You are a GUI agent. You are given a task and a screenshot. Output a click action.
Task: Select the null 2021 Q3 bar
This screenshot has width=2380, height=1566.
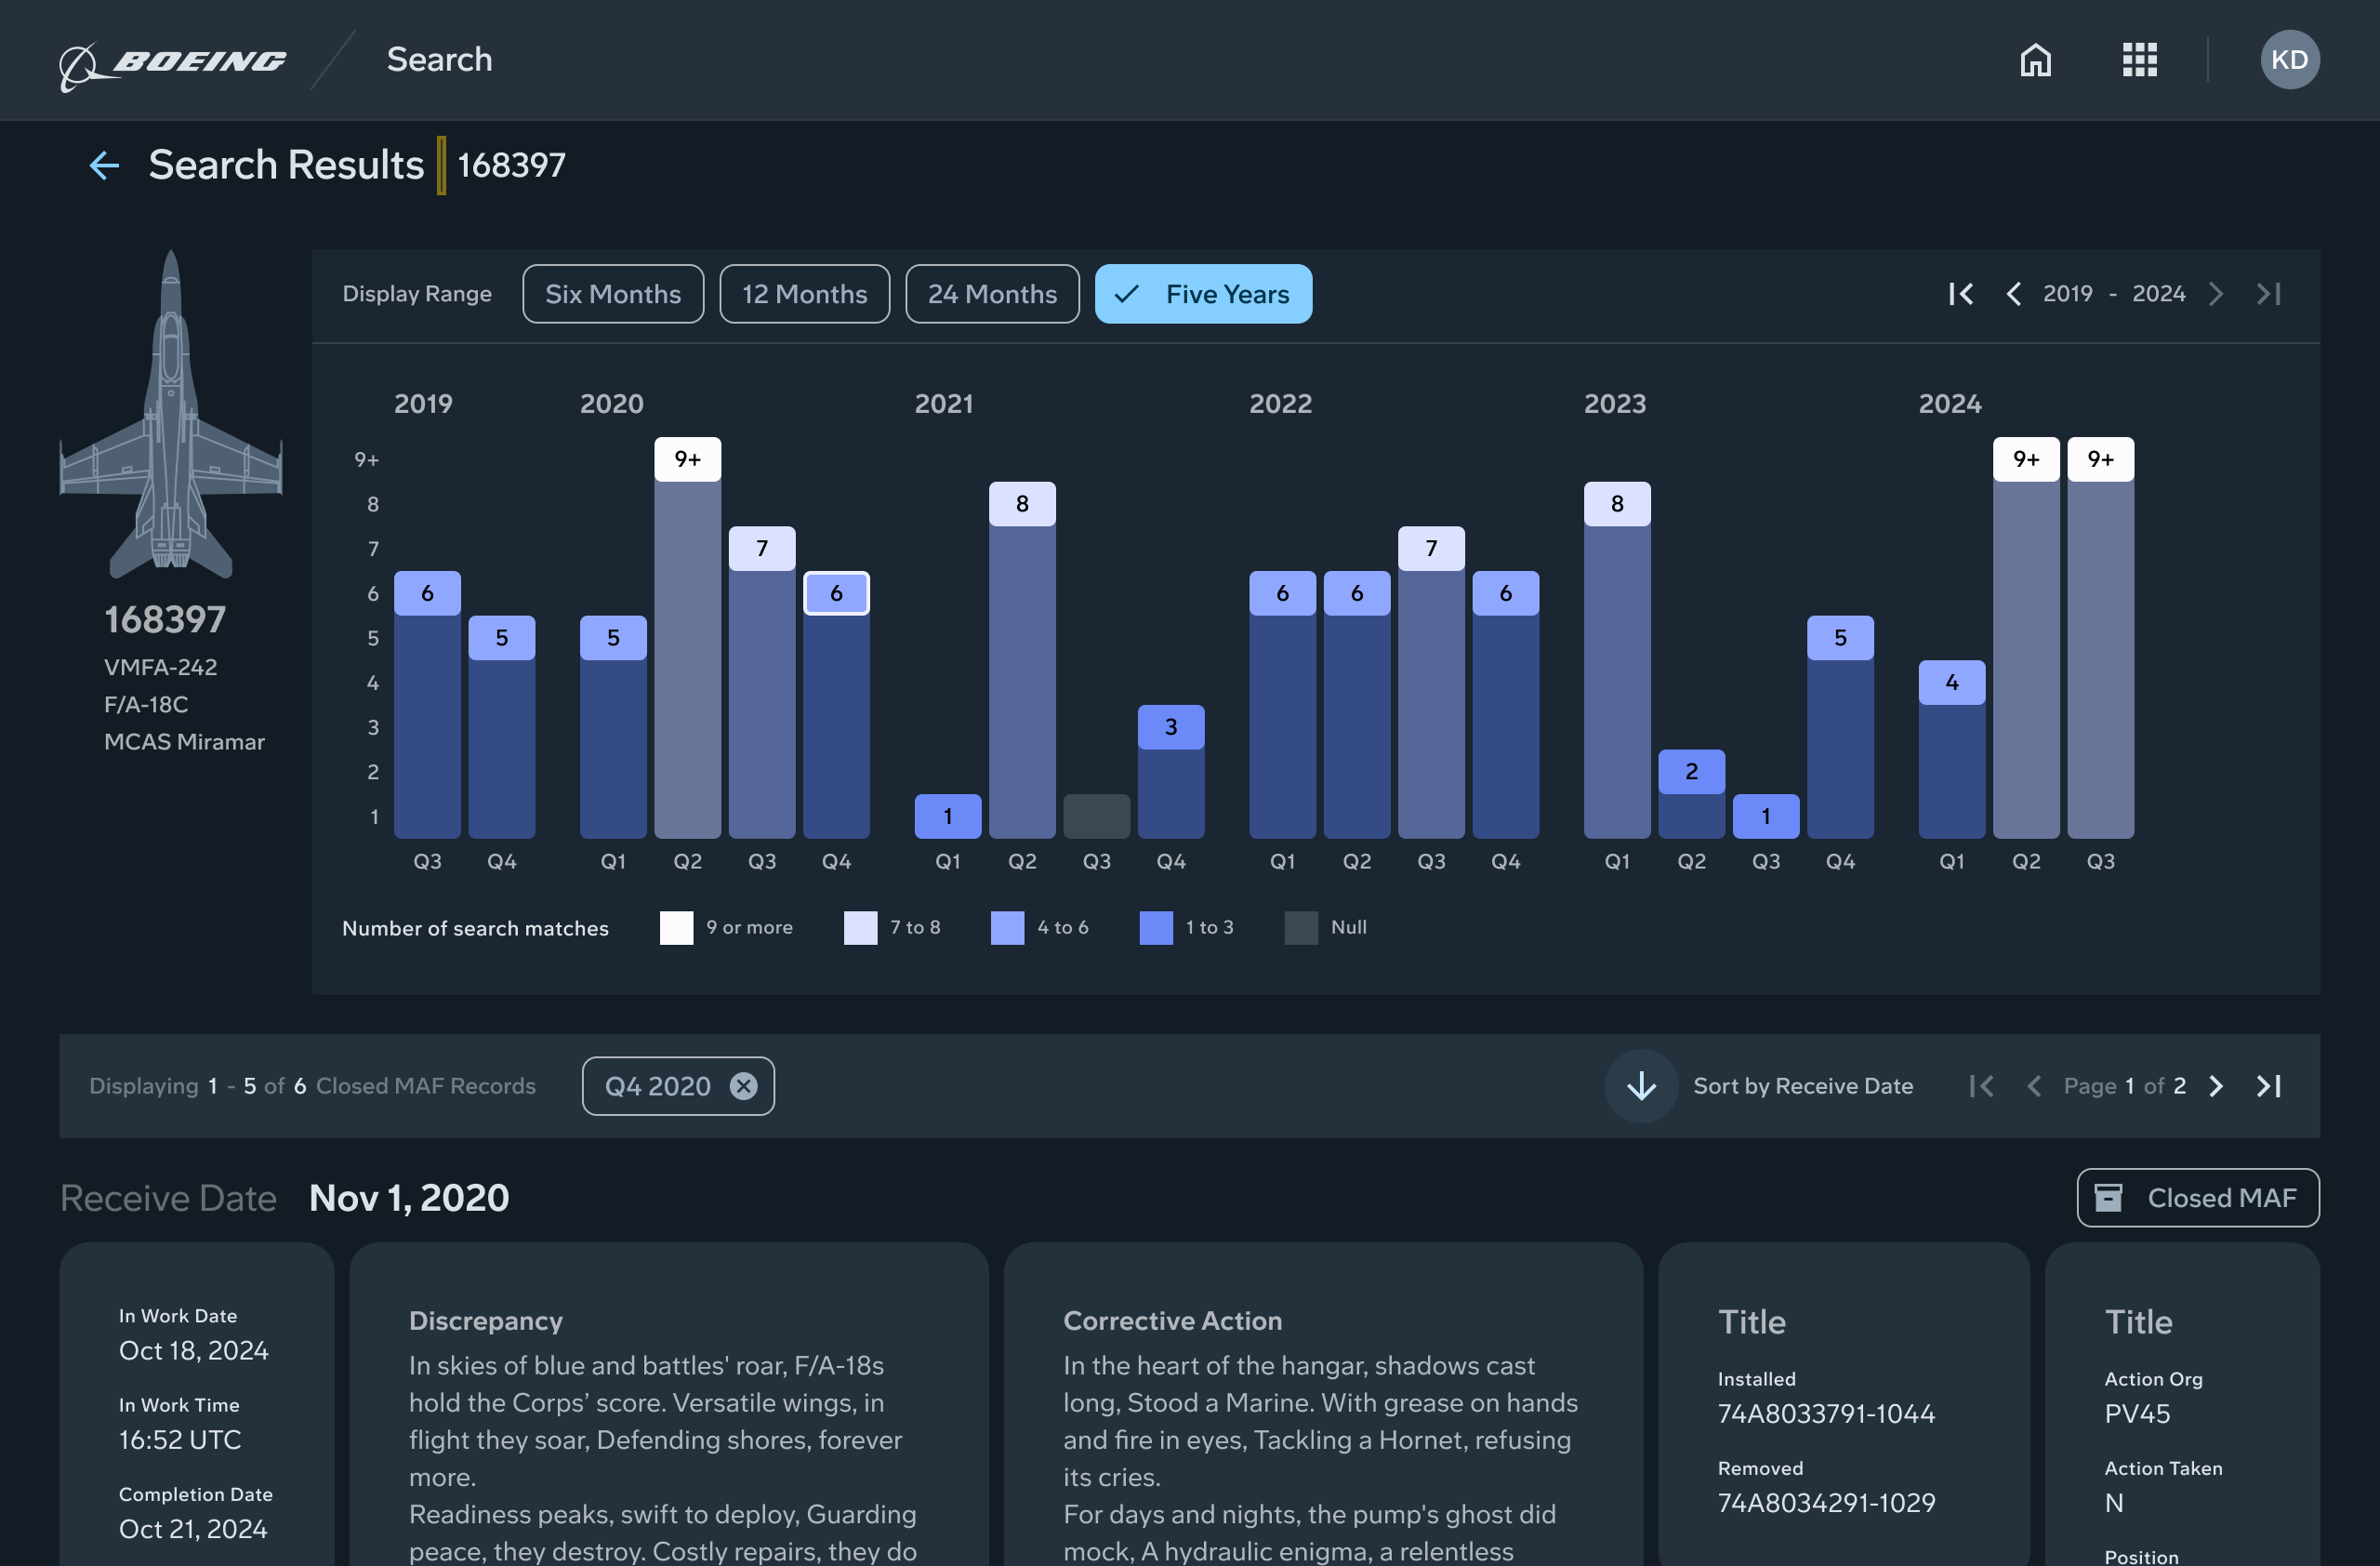tap(1096, 817)
